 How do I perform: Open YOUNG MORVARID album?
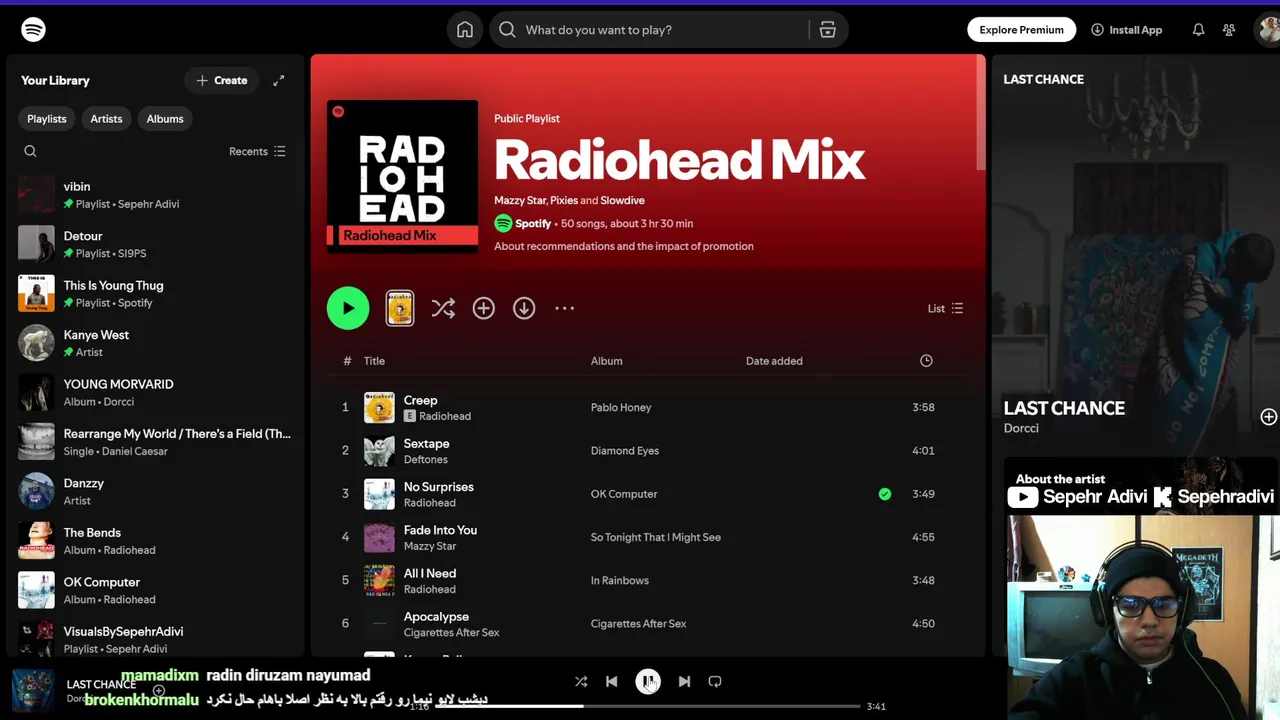pyautogui.click(x=155, y=392)
